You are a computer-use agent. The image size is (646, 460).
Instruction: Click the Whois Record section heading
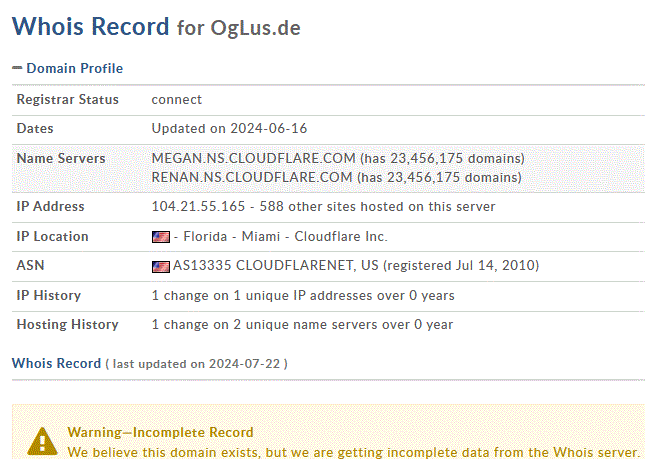[56, 363]
